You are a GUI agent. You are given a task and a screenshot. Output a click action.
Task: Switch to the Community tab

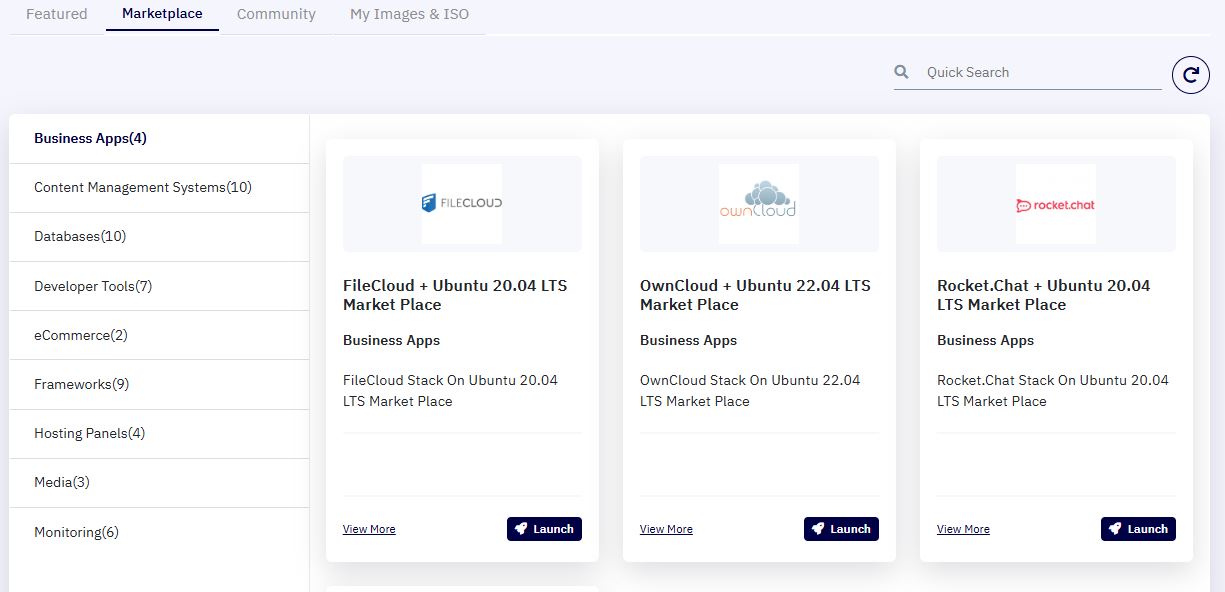pyautogui.click(x=276, y=14)
